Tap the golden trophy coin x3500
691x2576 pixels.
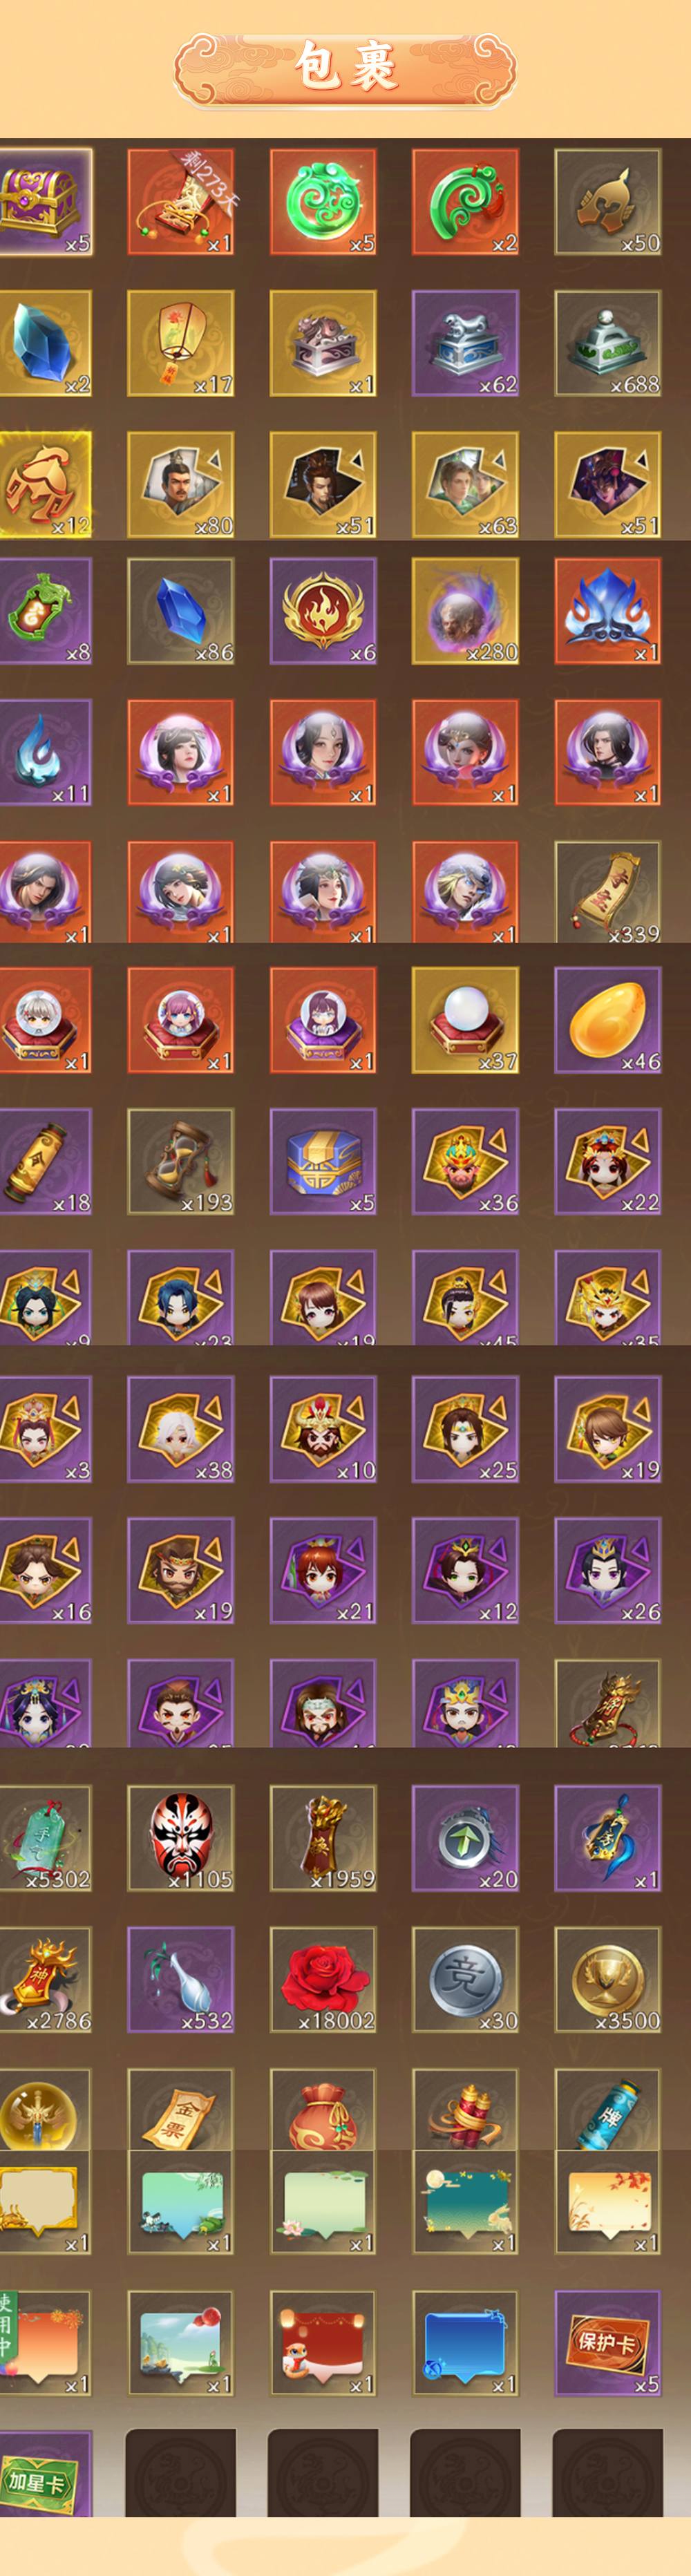(607, 1980)
